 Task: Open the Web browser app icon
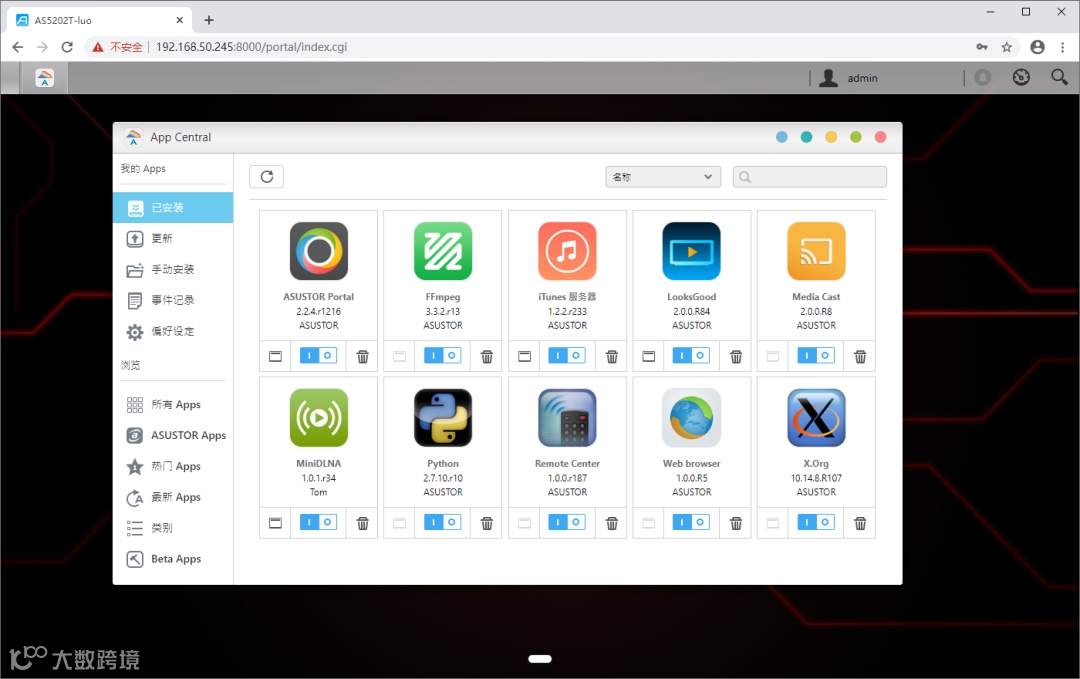(x=692, y=417)
